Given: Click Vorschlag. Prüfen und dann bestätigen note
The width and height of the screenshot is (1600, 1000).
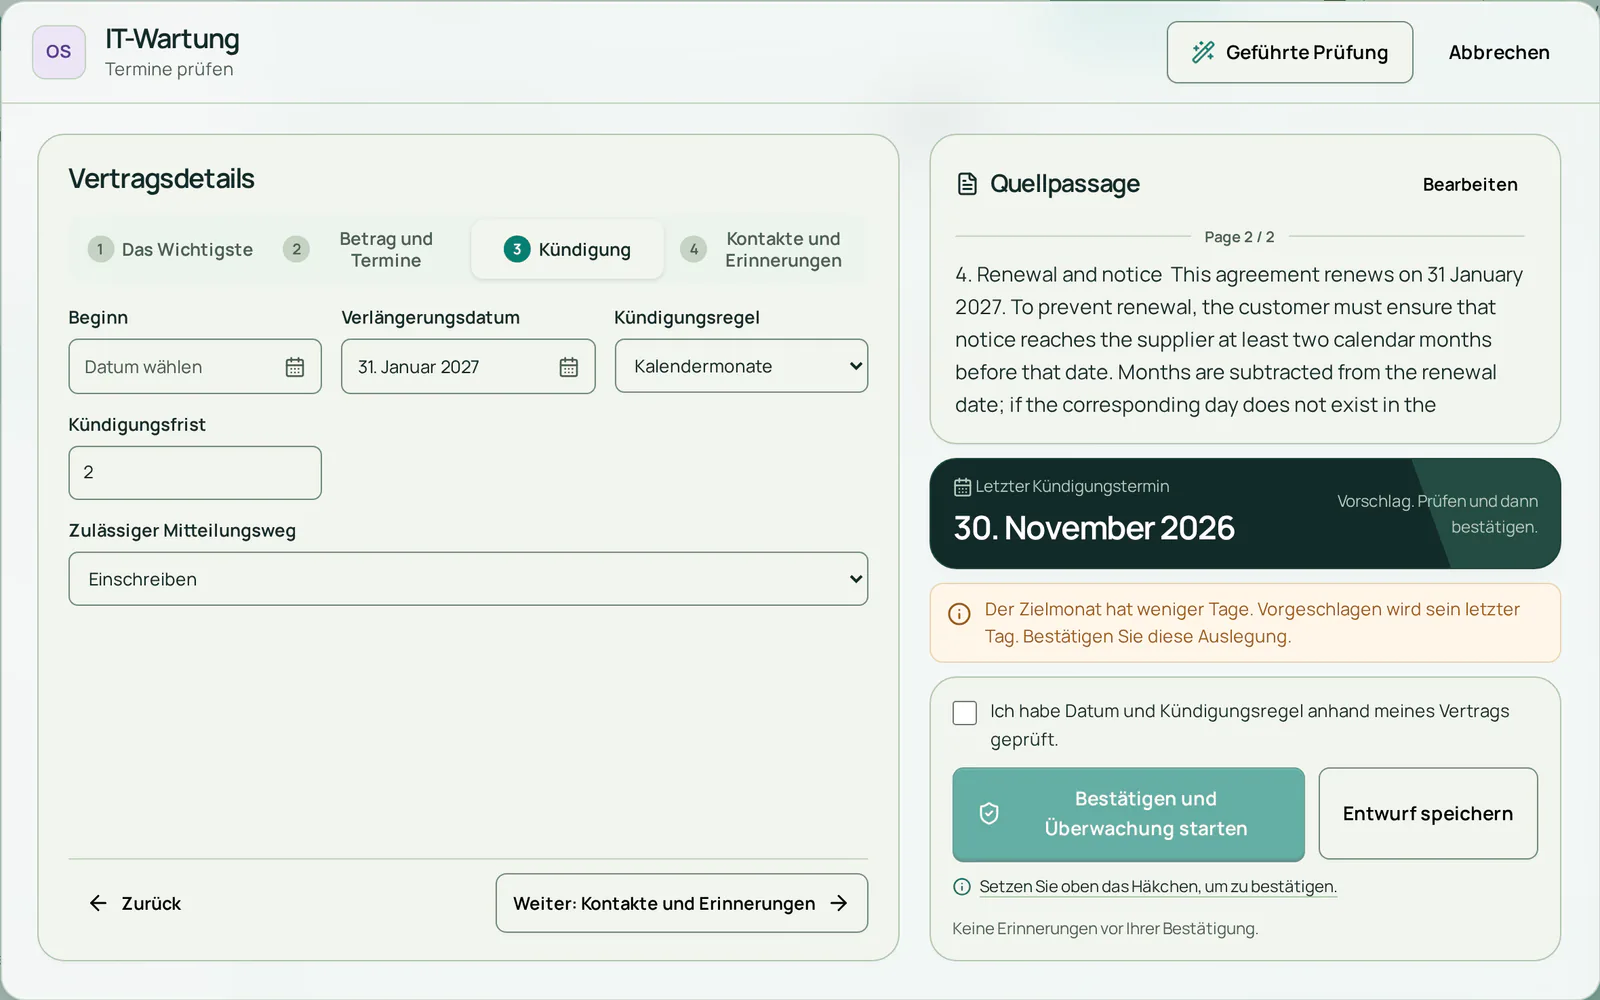Looking at the screenshot, I should 1437,514.
